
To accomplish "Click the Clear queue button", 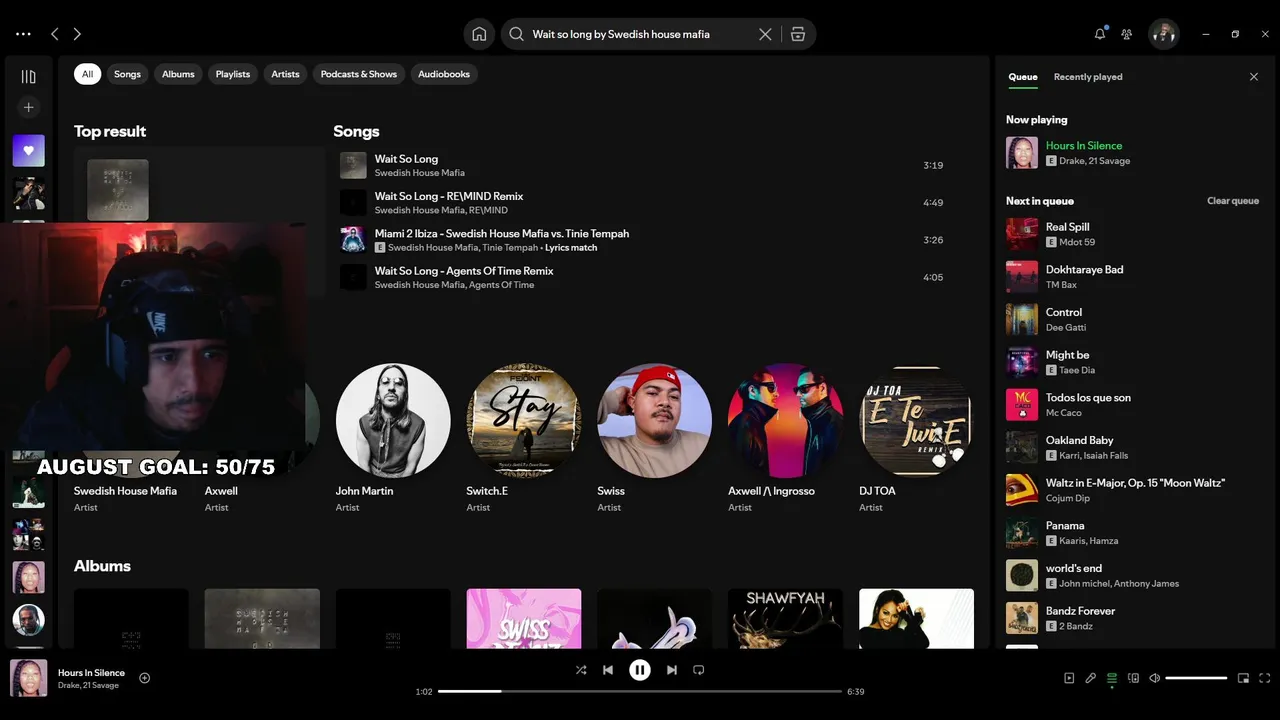I will pos(1233,201).
